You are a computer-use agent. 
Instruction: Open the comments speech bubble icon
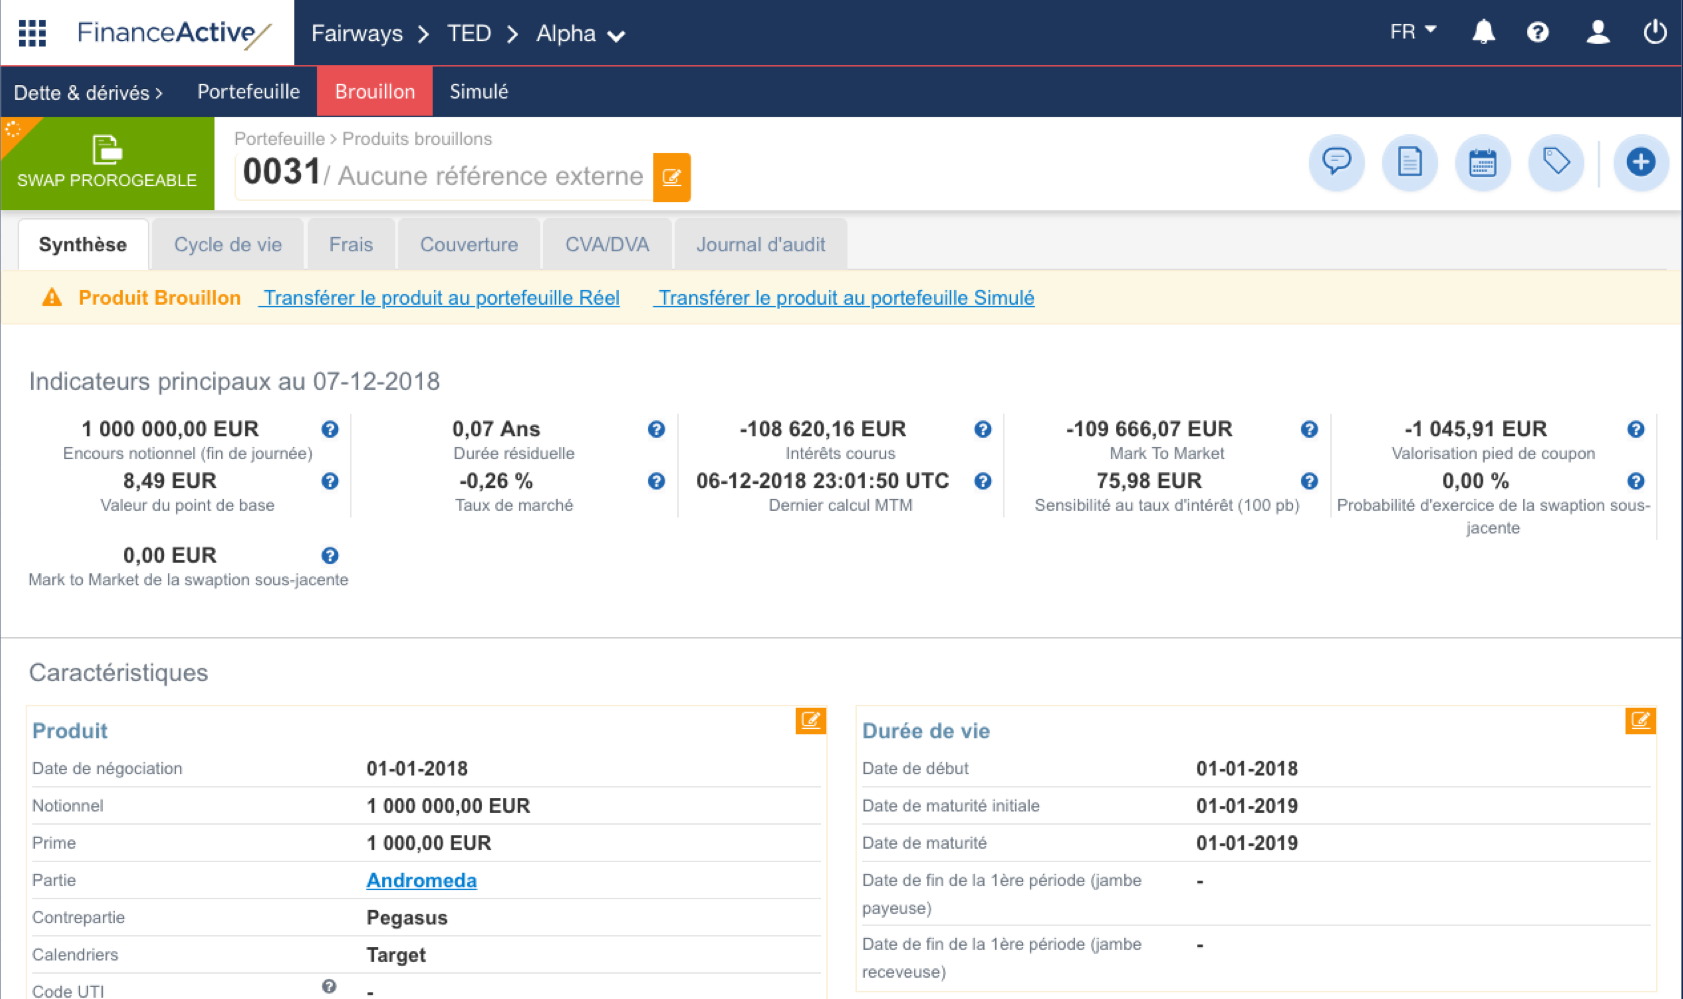1336,162
